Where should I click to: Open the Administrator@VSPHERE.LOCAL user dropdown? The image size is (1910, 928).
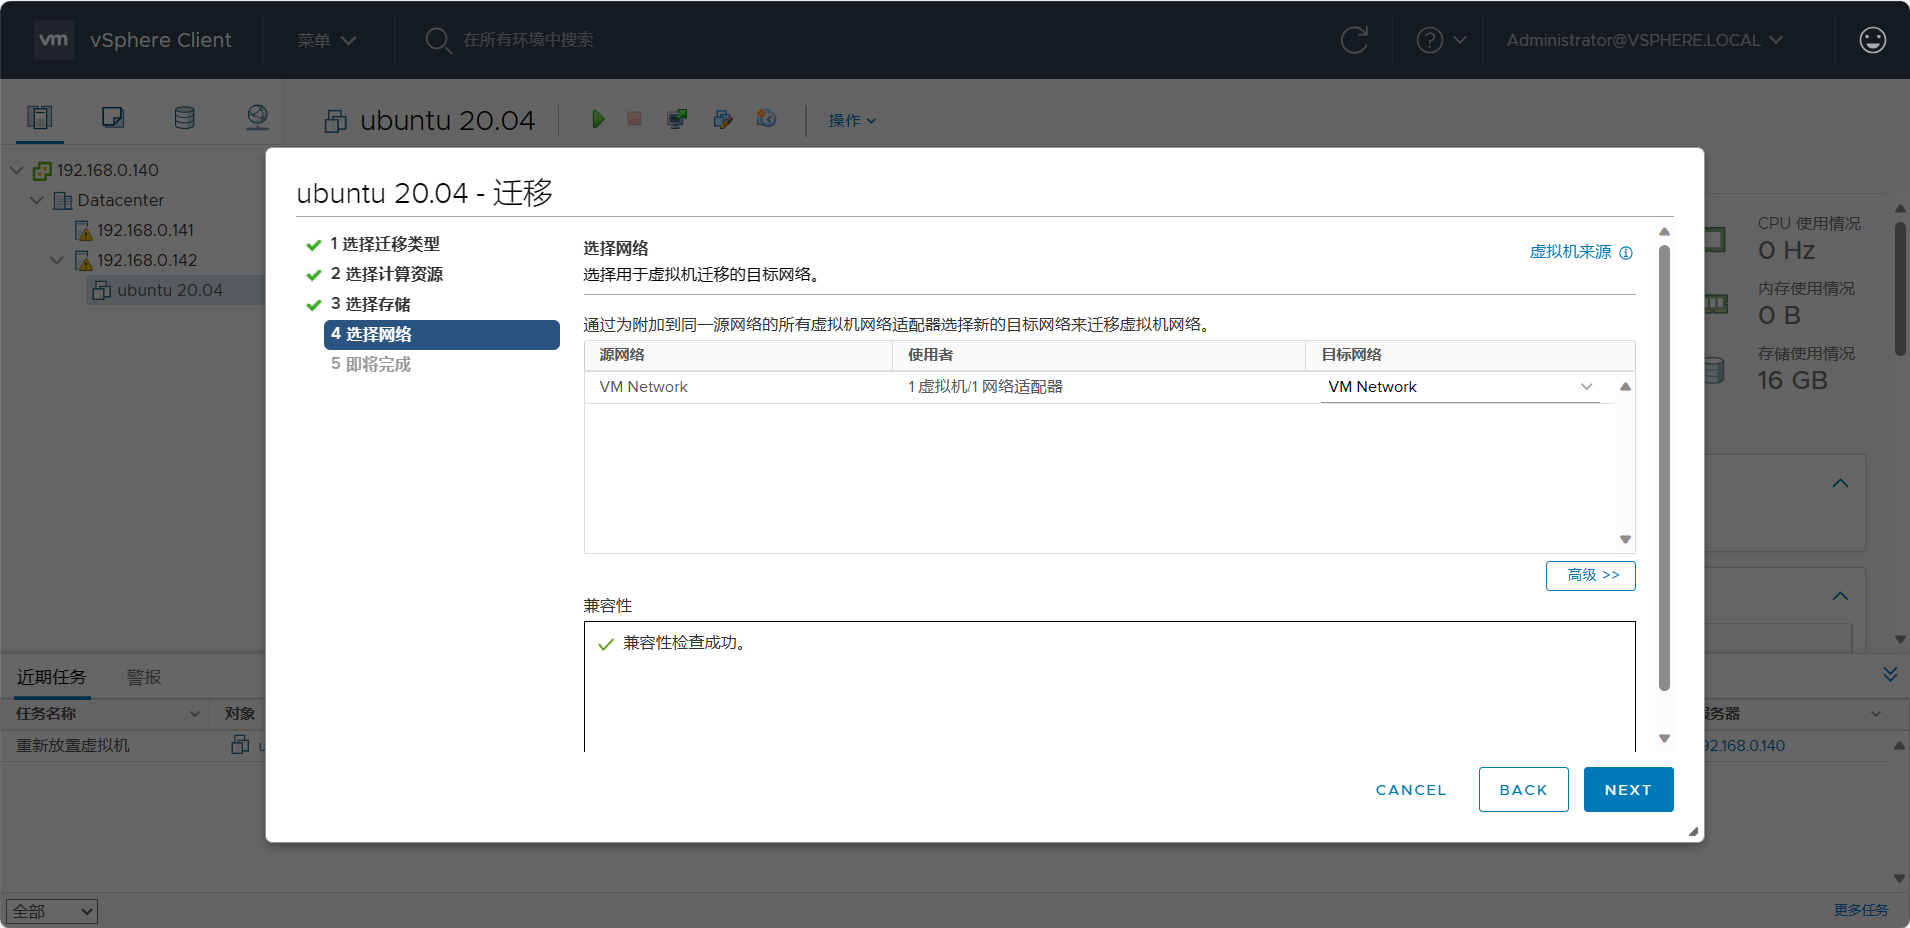(x=1644, y=40)
